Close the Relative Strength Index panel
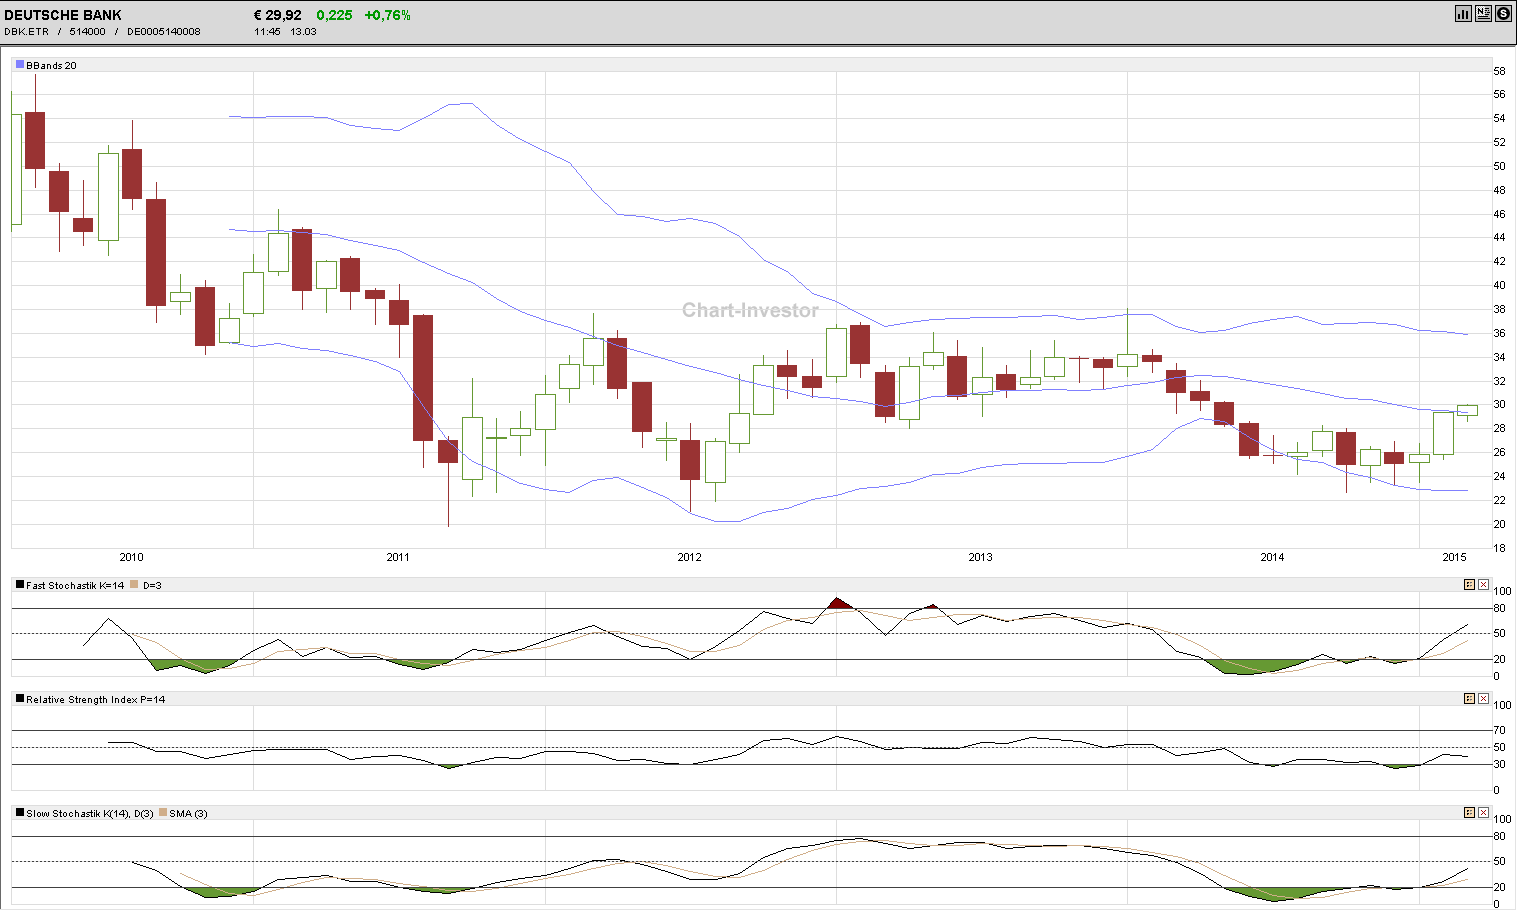This screenshot has height=915, width=1517. [1483, 699]
